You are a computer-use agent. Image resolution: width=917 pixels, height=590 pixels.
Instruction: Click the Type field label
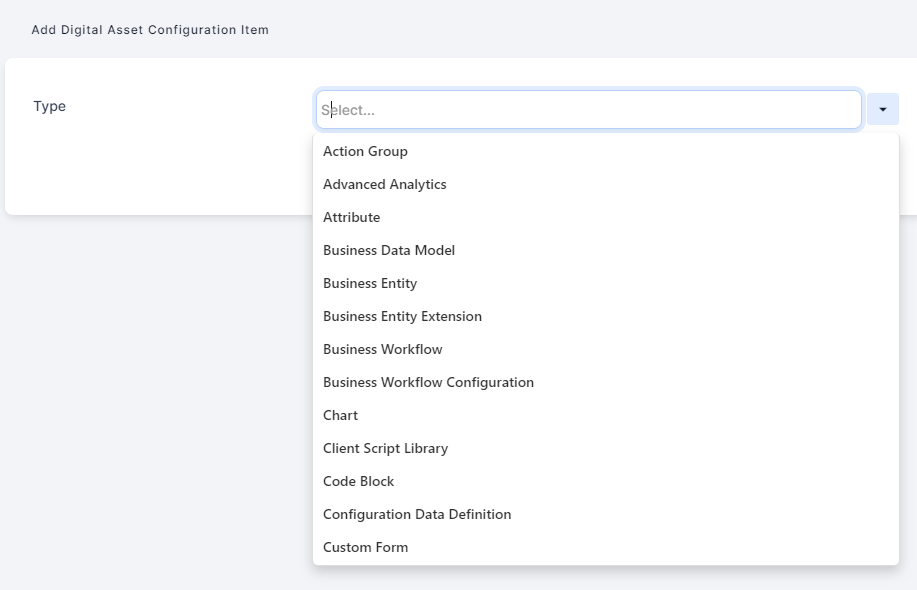(x=49, y=106)
